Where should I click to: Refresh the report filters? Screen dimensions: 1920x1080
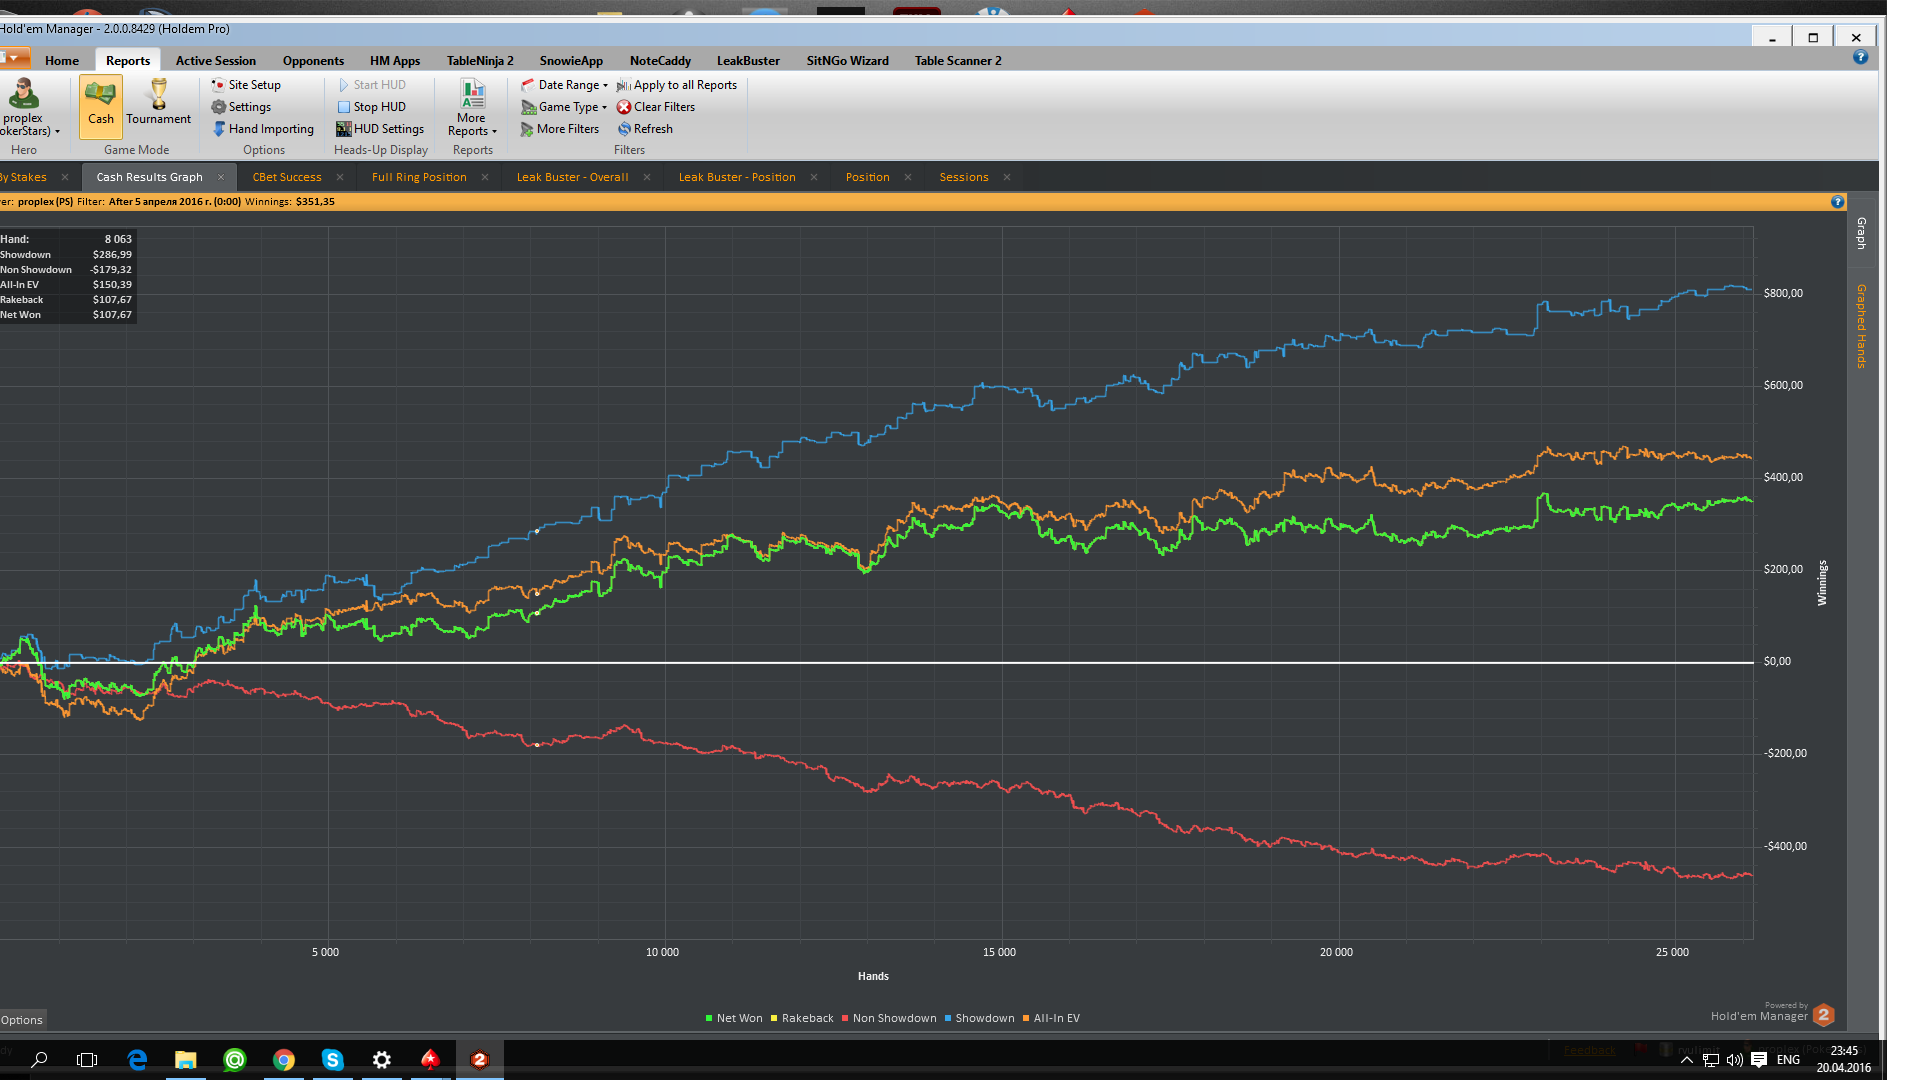tap(645, 129)
